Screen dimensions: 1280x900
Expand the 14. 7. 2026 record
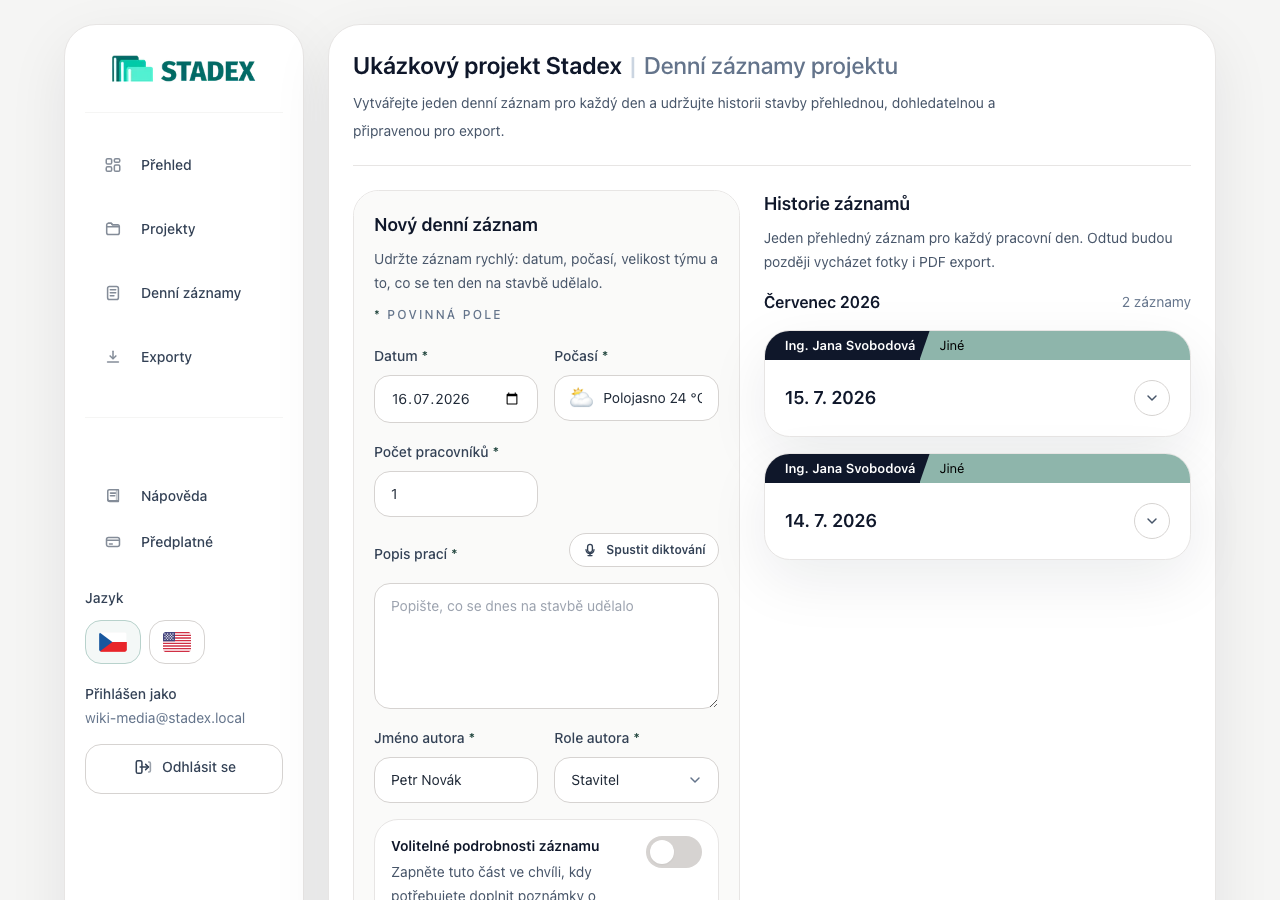tap(1152, 521)
